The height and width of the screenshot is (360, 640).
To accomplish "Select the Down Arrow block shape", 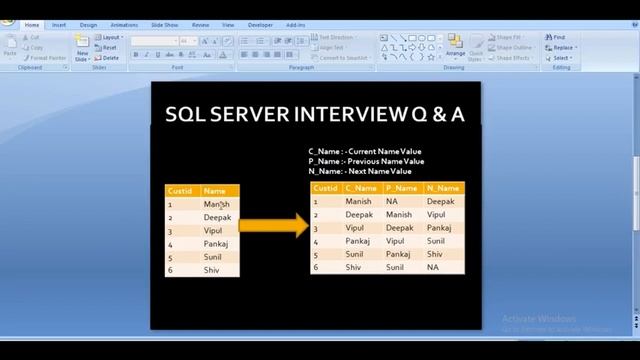I will [422, 48].
